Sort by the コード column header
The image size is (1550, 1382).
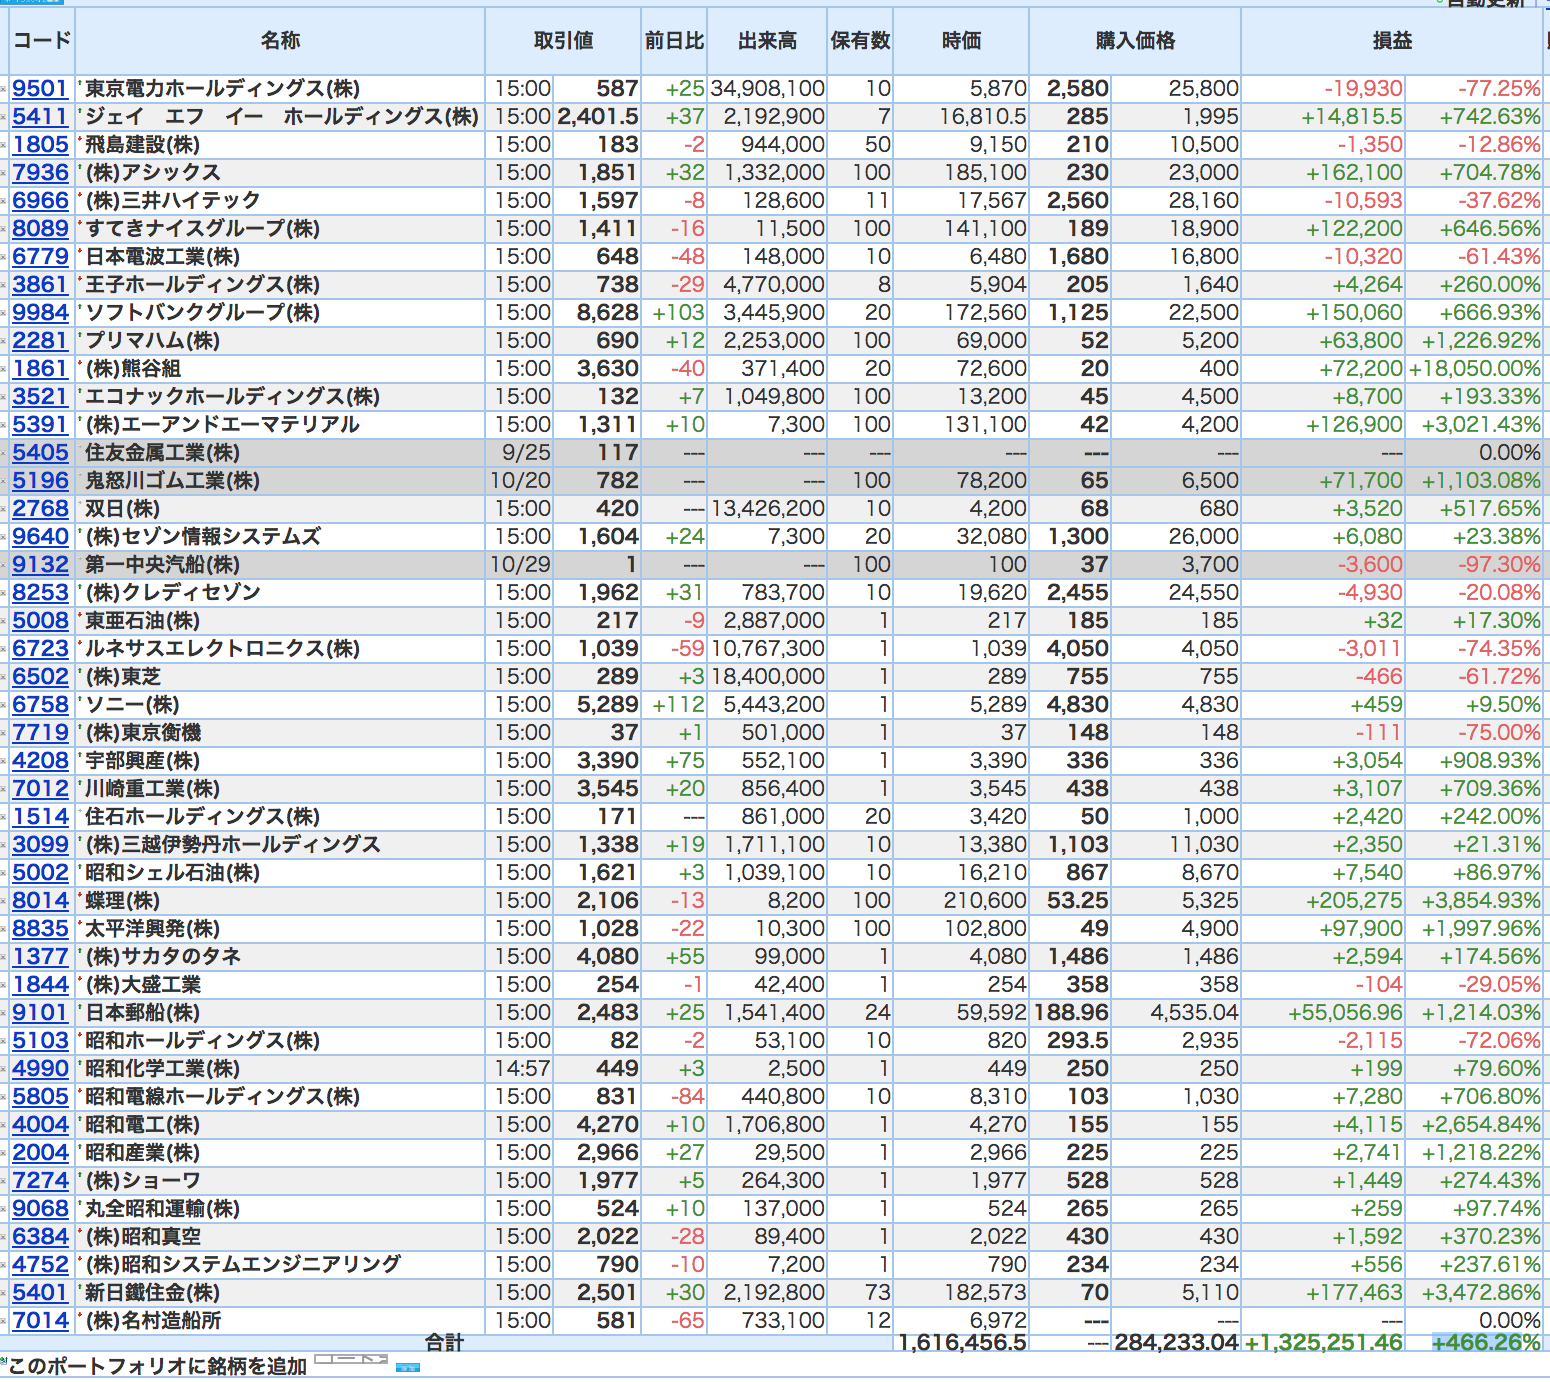coord(41,41)
